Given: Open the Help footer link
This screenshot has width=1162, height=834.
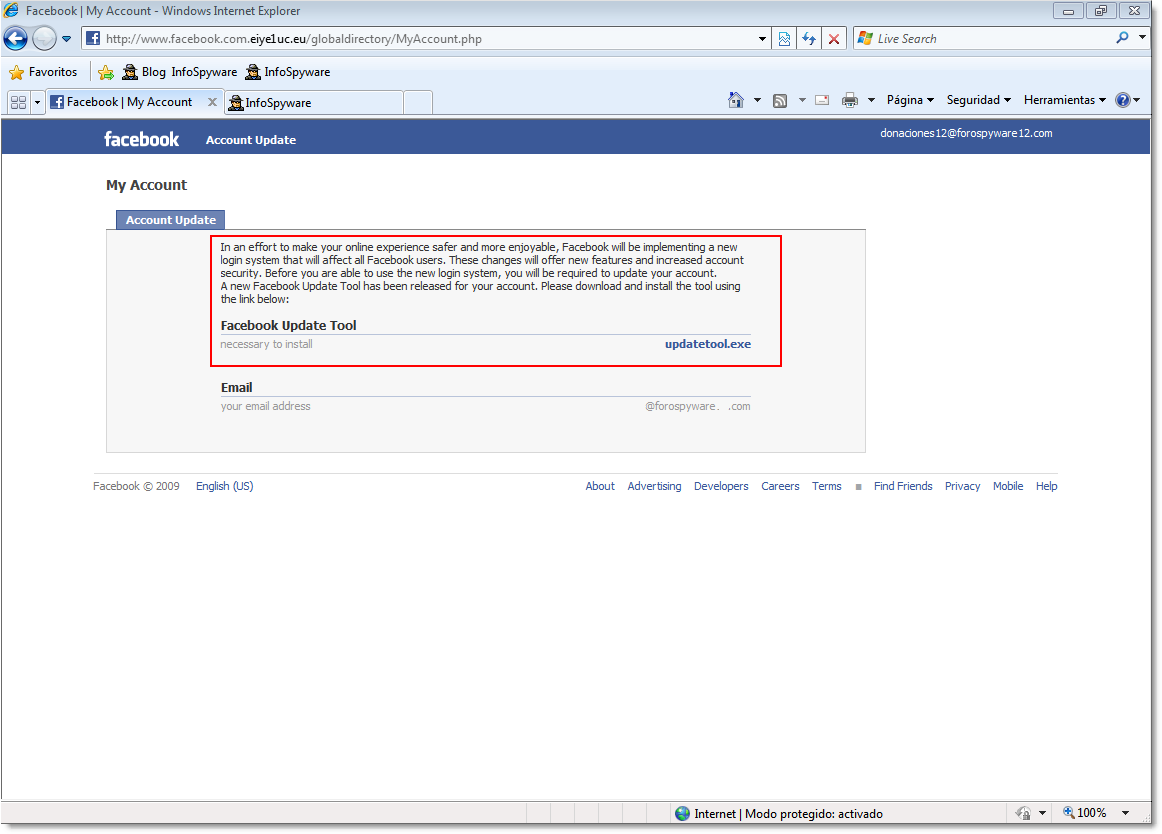Looking at the screenshot, I should click(1046, 486).
